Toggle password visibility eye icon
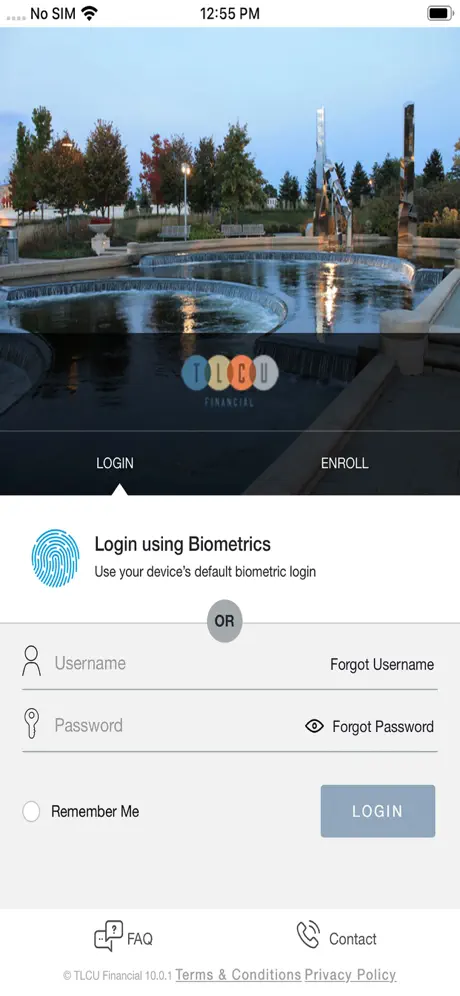Image resolution: width=460 pixels, height=996 pixels. click(315, 726)
